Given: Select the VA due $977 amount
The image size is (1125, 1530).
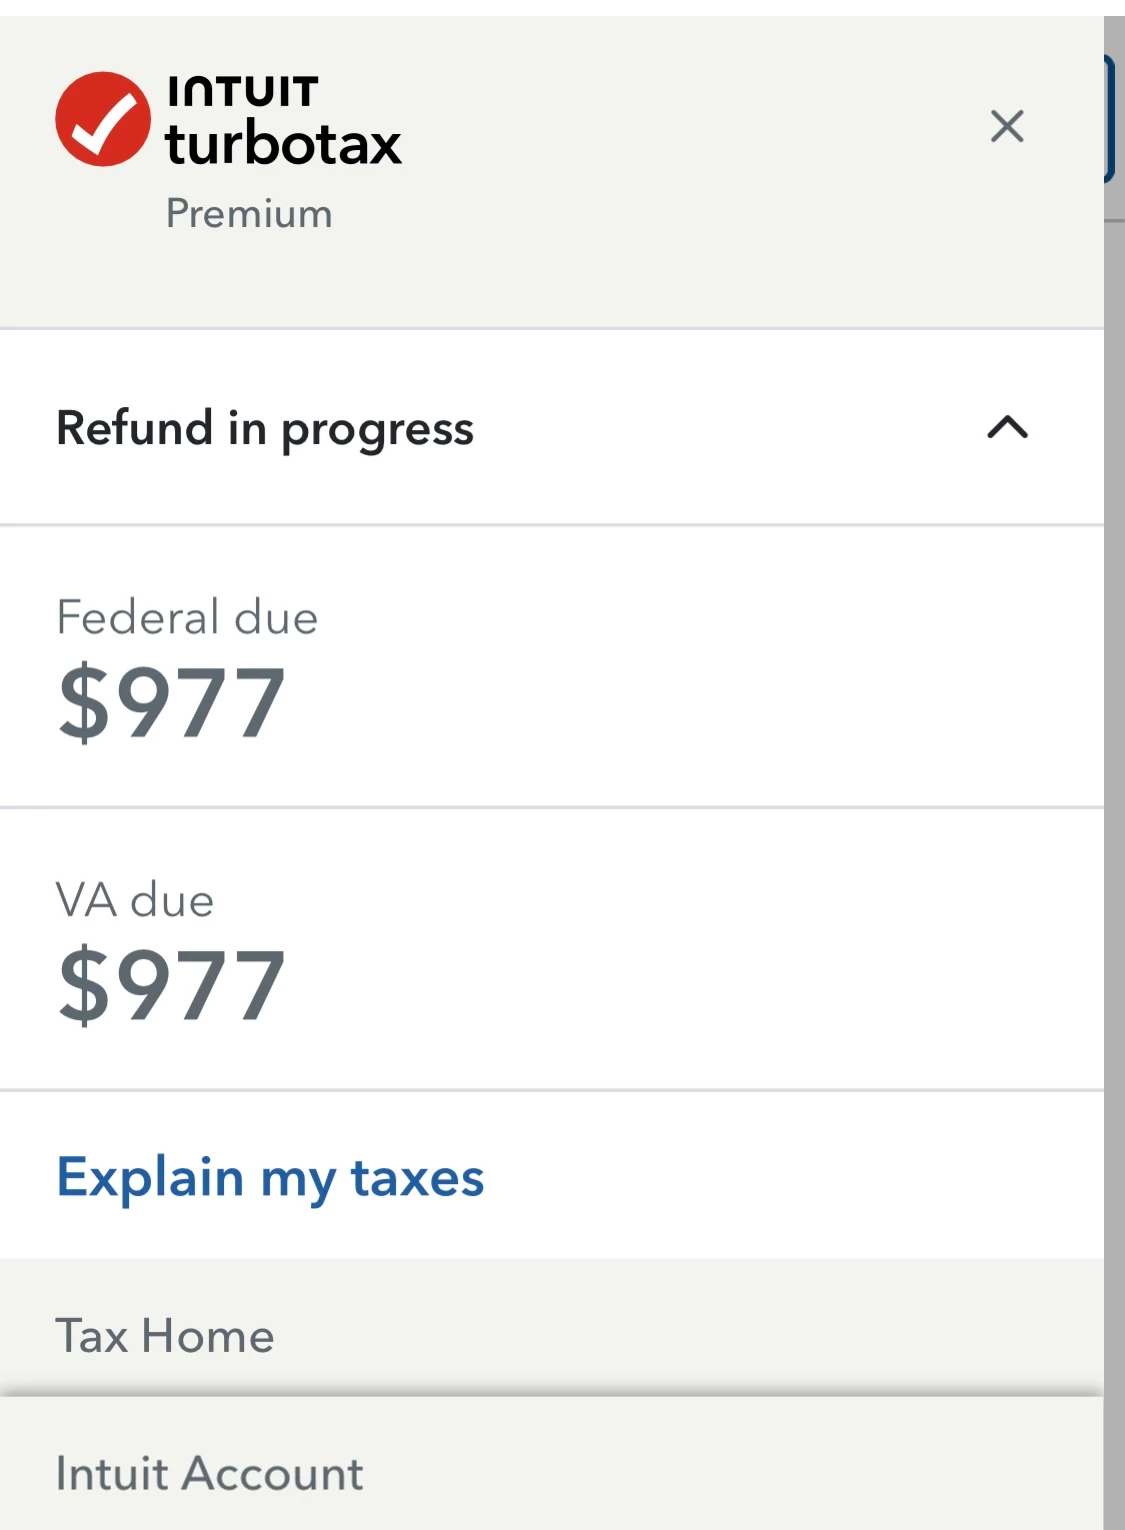Looking at the screenshot, I should 172,986.
